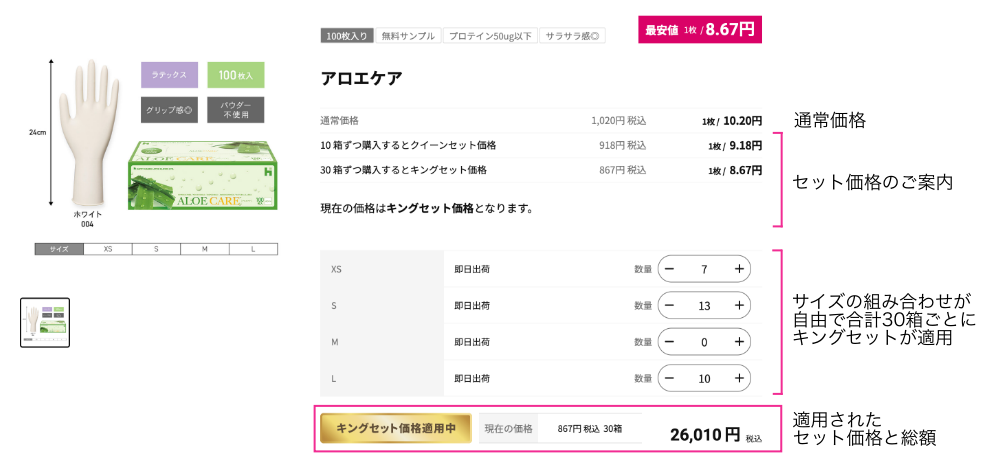Click the 通常価格 row label in price table
Image resolution: width=1000 pixels, height=470 pixels.
(x=339, y=121)
